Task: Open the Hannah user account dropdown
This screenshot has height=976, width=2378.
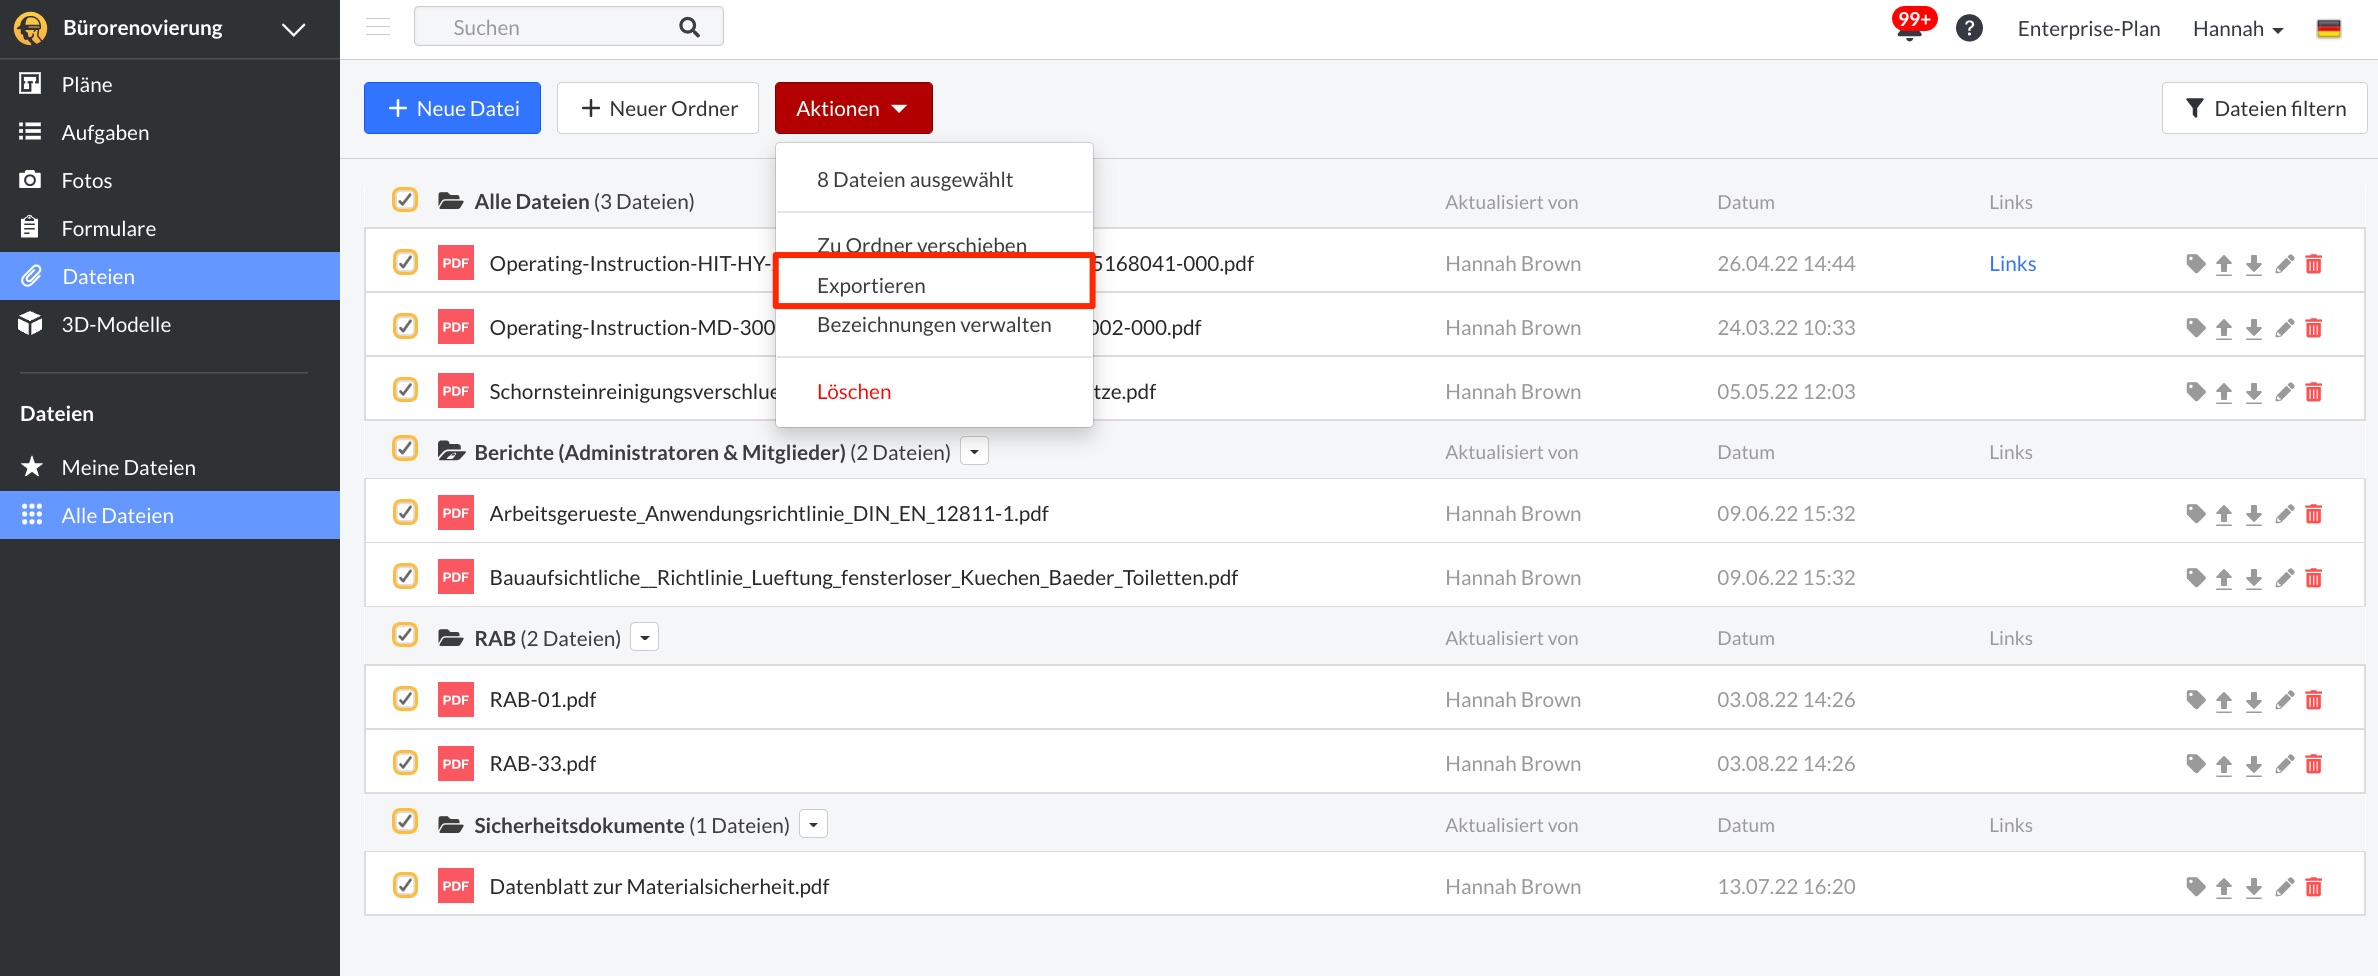Action: tap(2238, 29)
